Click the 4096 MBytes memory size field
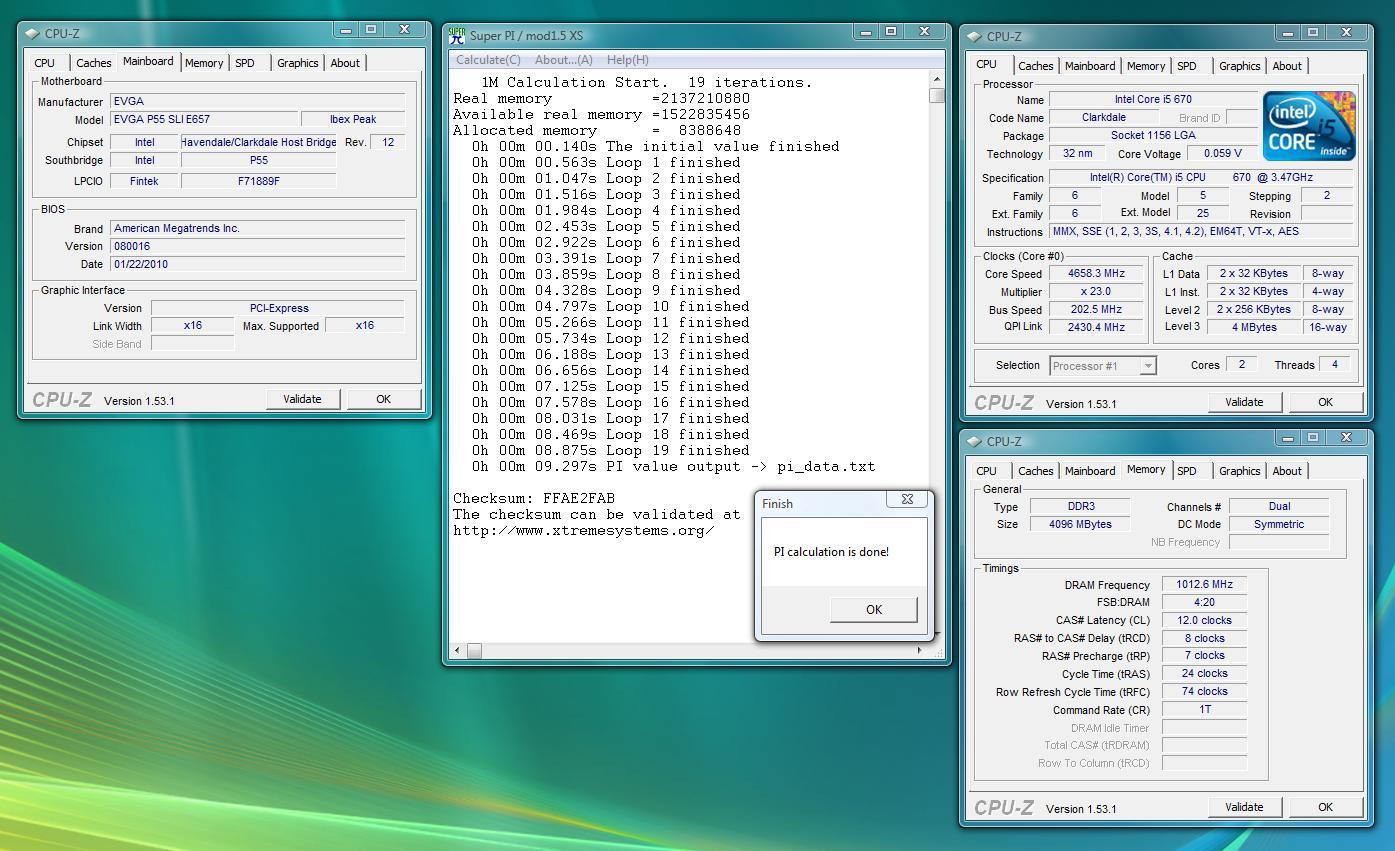Image resolution: width=1395 pixels, height=851 pixels. tap(1078, 524)
